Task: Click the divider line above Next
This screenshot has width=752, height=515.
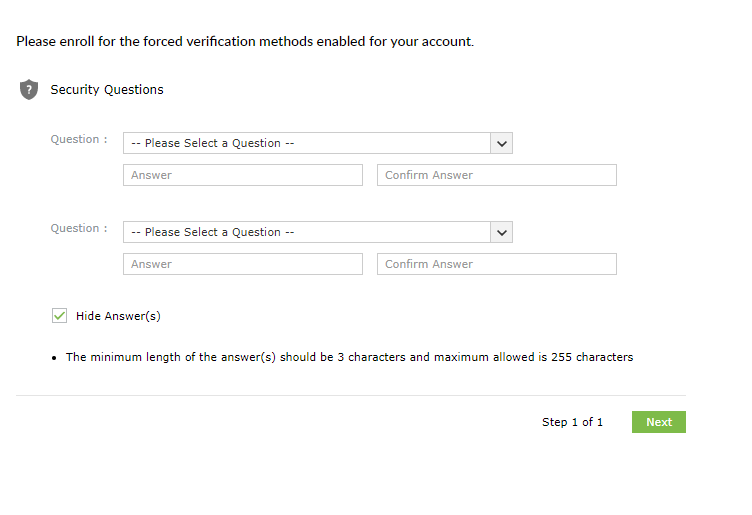Action: [350, 395]
